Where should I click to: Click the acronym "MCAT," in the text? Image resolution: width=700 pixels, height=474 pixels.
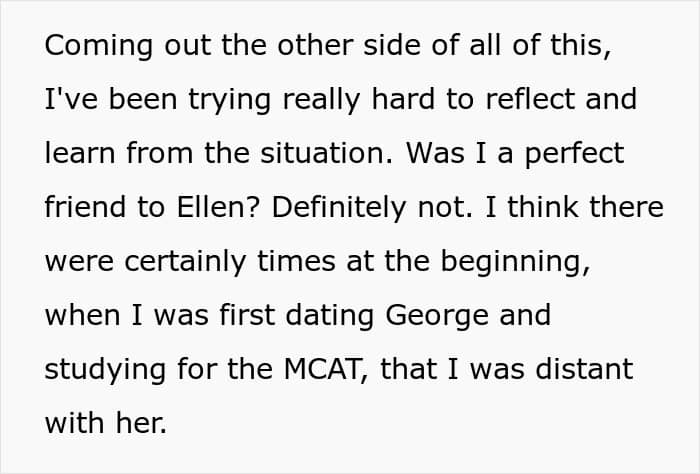click(x=327, y=370)
